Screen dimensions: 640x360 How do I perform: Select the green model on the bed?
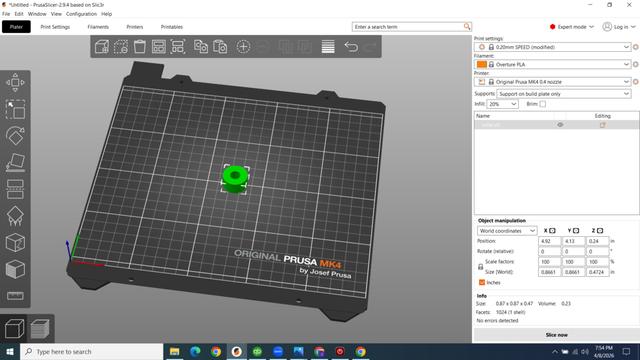[235, 179]
